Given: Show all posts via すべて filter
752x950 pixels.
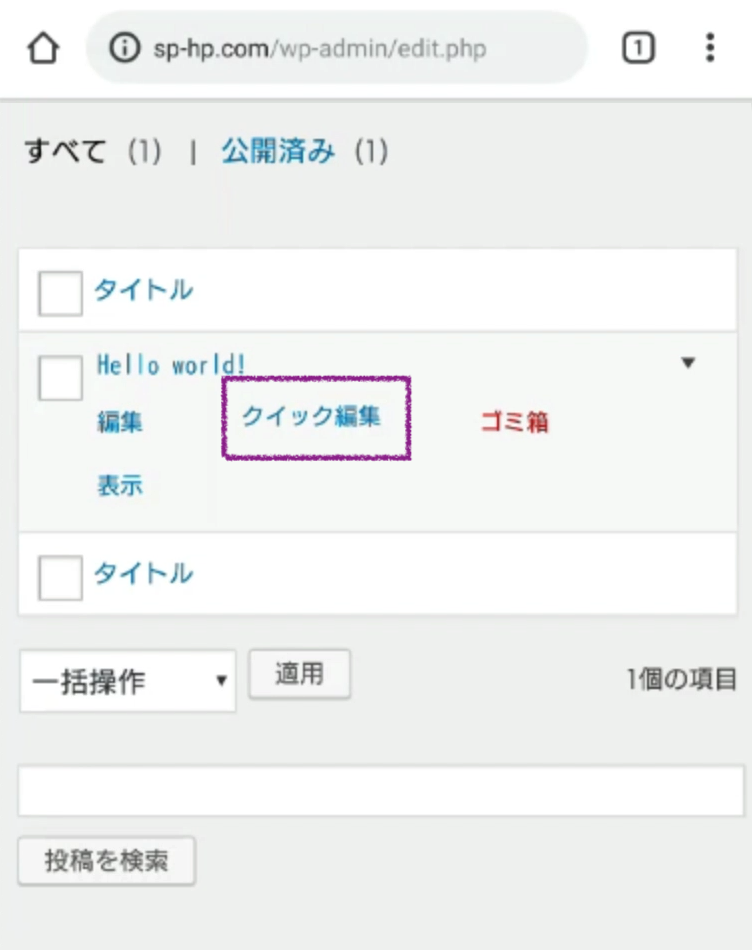Looking at the screenshot, I should pyautogui.click(x=66, y=152).
